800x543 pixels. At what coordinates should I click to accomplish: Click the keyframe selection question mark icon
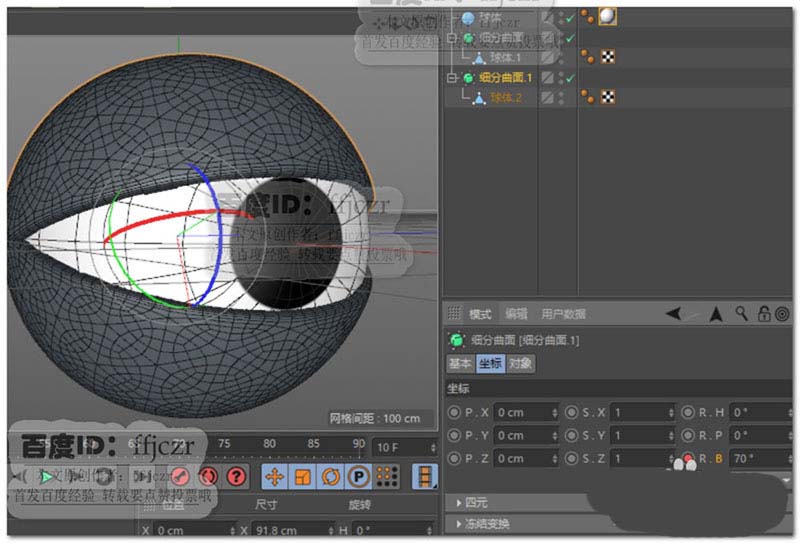[236, 476]
